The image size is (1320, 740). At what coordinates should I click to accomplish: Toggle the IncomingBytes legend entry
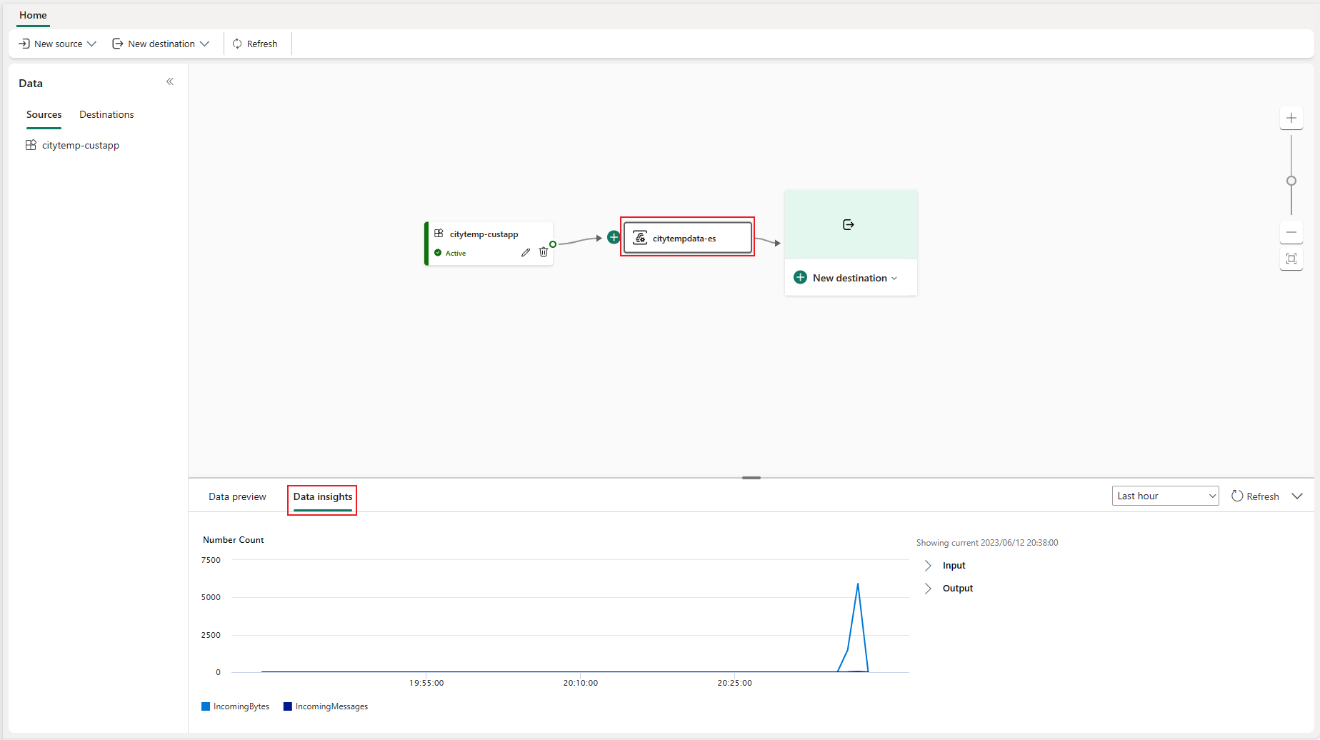tap(235, 706)
